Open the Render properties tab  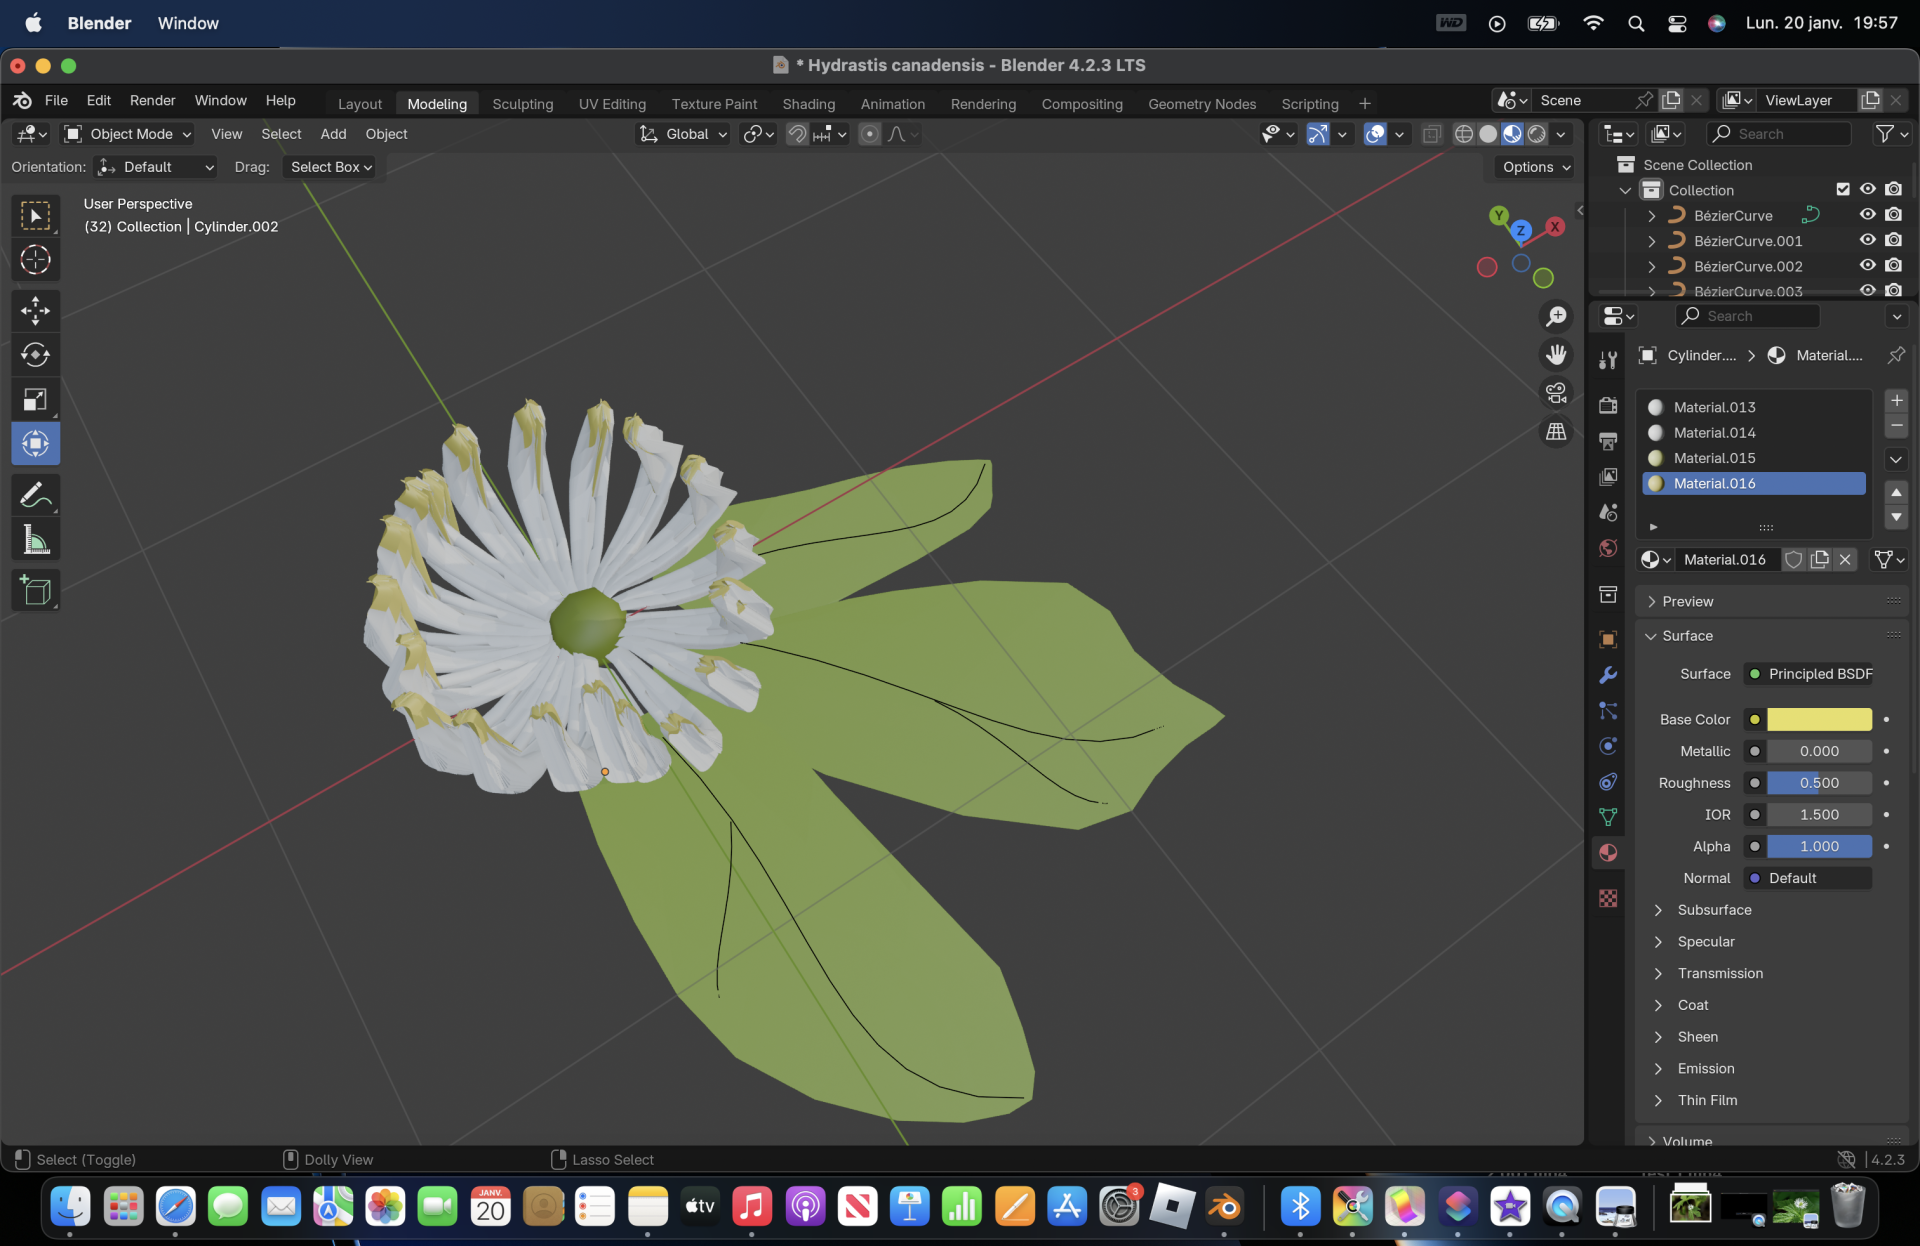[x=1608, y=405]
